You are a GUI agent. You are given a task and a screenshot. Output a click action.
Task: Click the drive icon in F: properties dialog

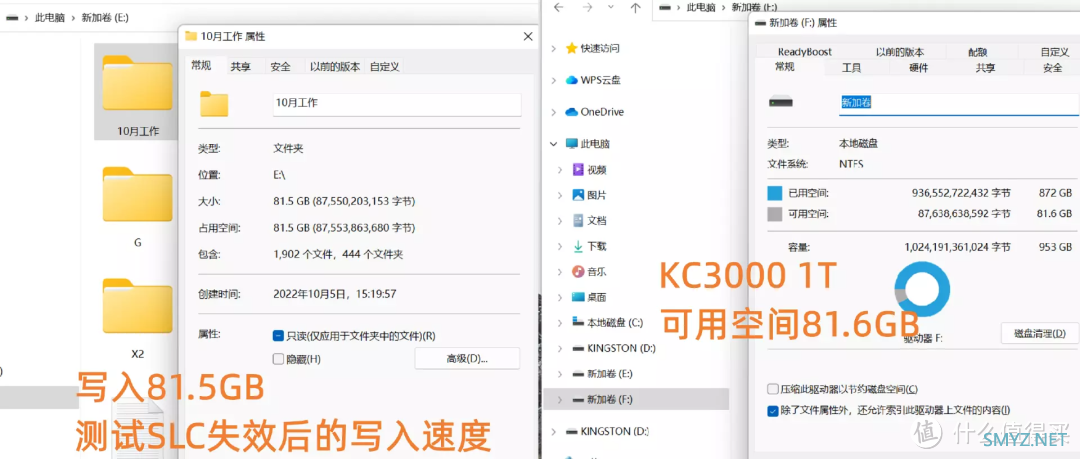click(781, 103)
